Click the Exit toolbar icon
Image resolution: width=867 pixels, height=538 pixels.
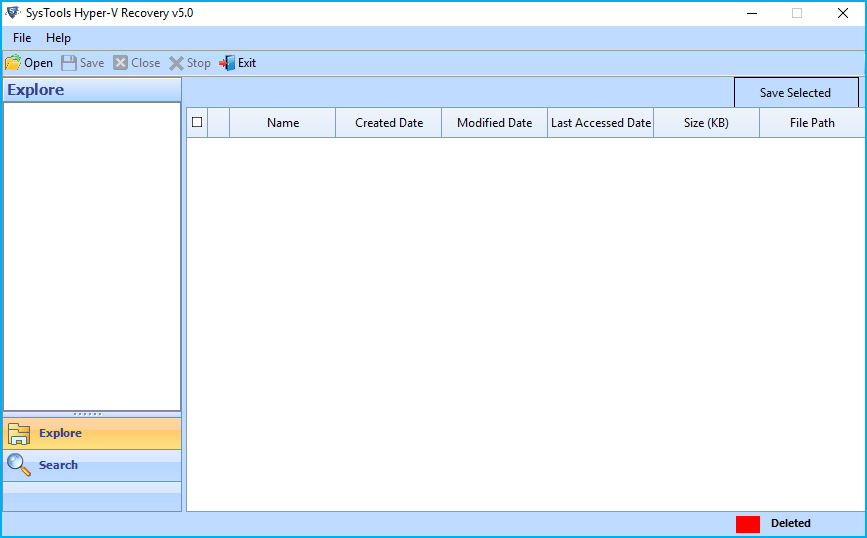[x=227, y=63]
